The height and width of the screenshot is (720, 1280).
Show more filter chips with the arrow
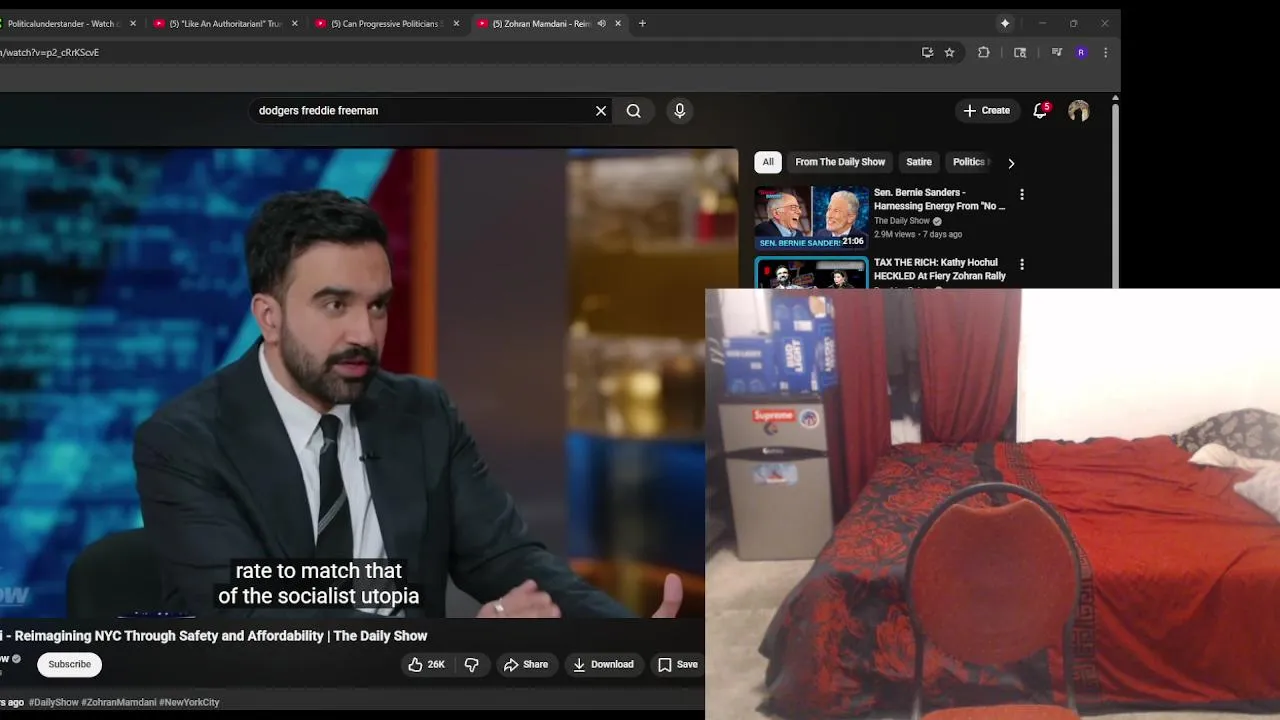pos(1011,163)
